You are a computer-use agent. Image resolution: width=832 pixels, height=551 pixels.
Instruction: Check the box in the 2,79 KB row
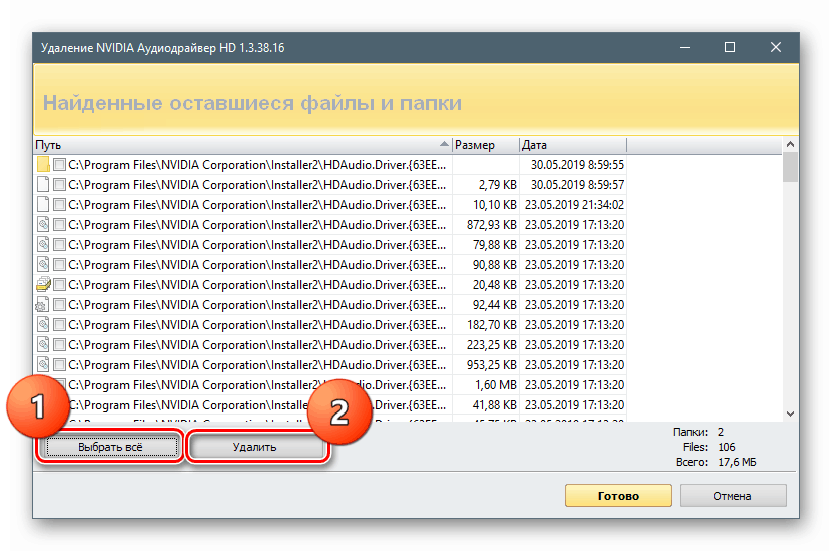pyautogui.click(x=59, y=185)
